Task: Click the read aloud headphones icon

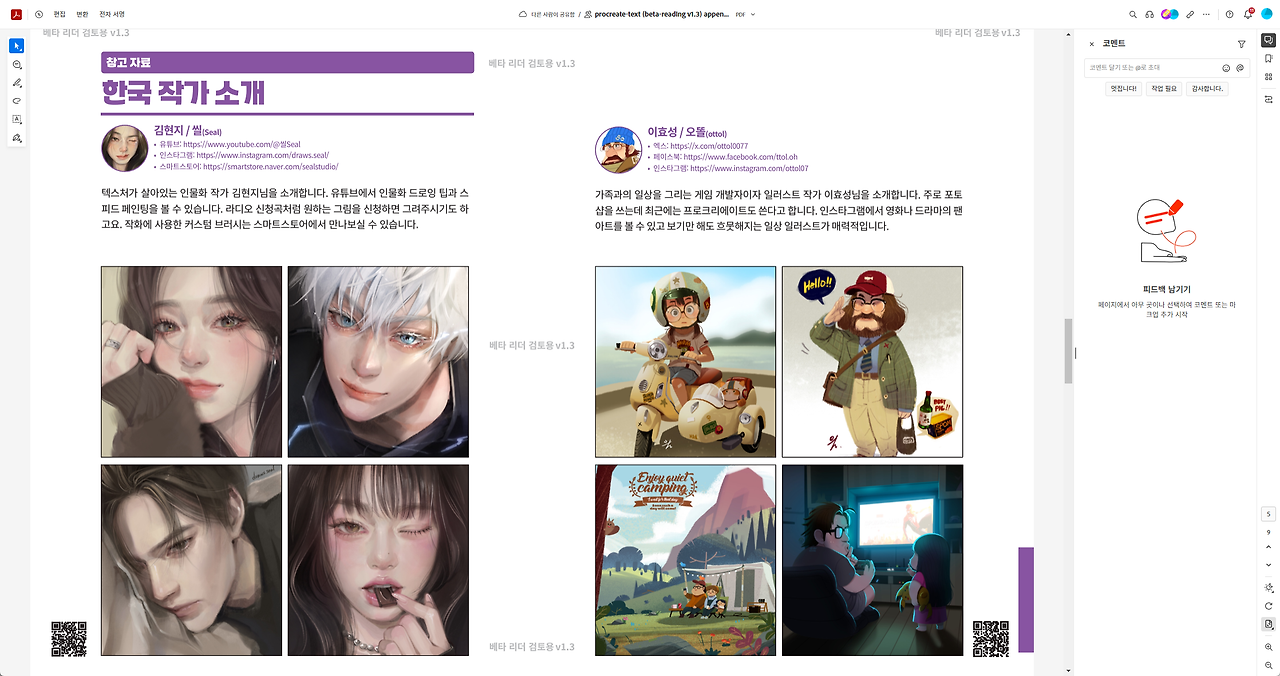Action: point(1150,14)
